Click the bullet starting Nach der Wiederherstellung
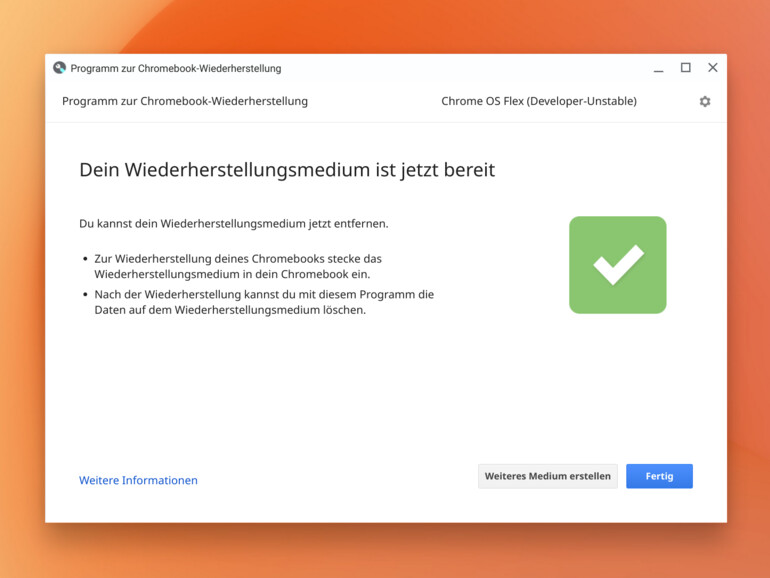The image size is (770, 578). coord(264,302)
